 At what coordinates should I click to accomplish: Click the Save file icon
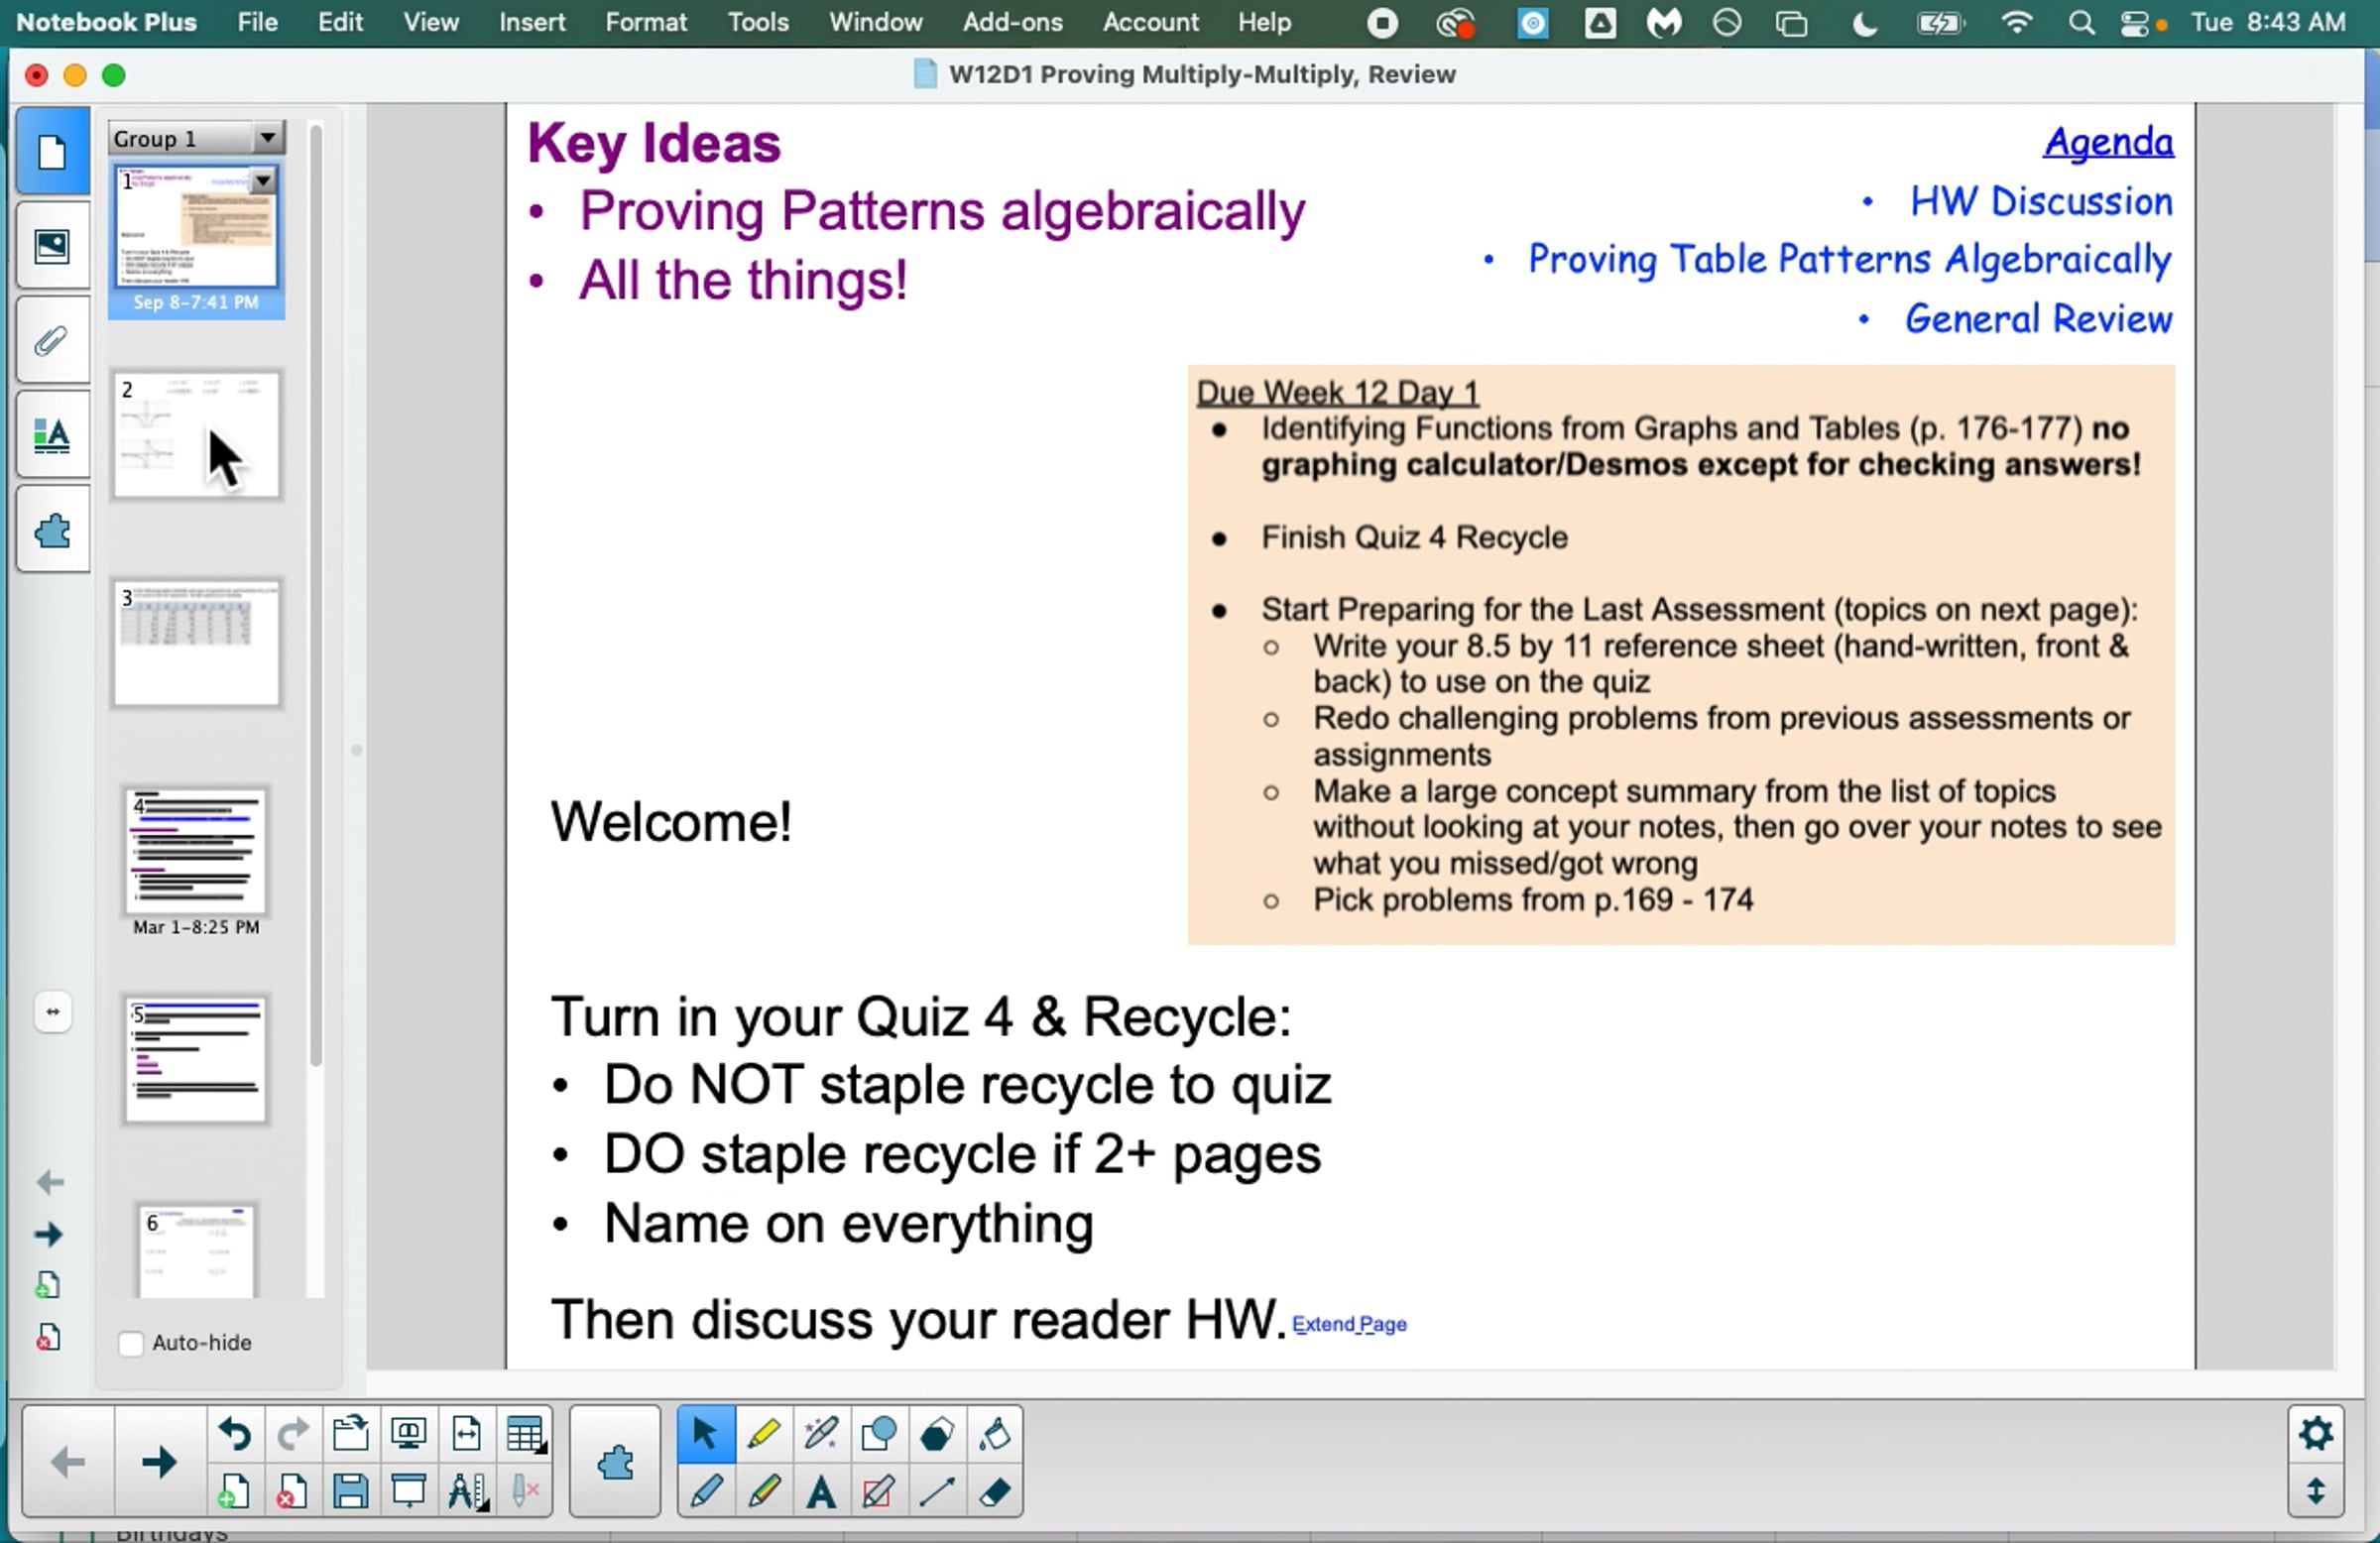click(350, 1491)
